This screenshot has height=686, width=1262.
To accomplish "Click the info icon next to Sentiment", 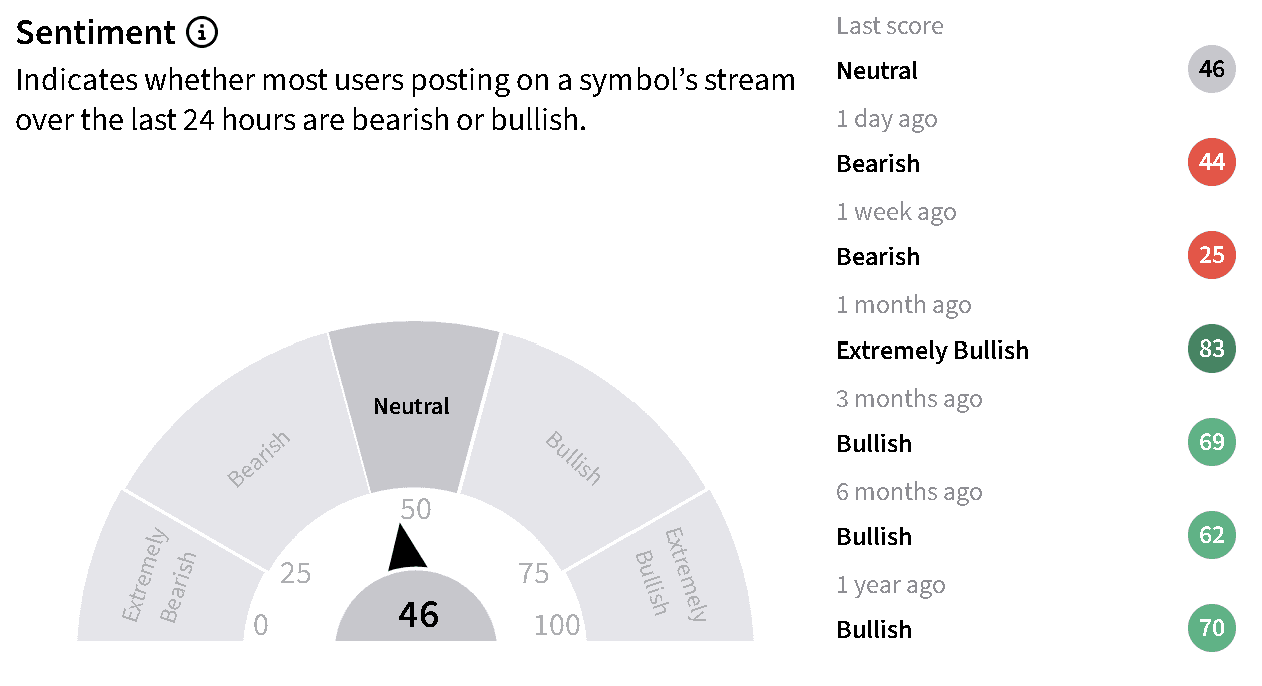I will click(202, 33).
